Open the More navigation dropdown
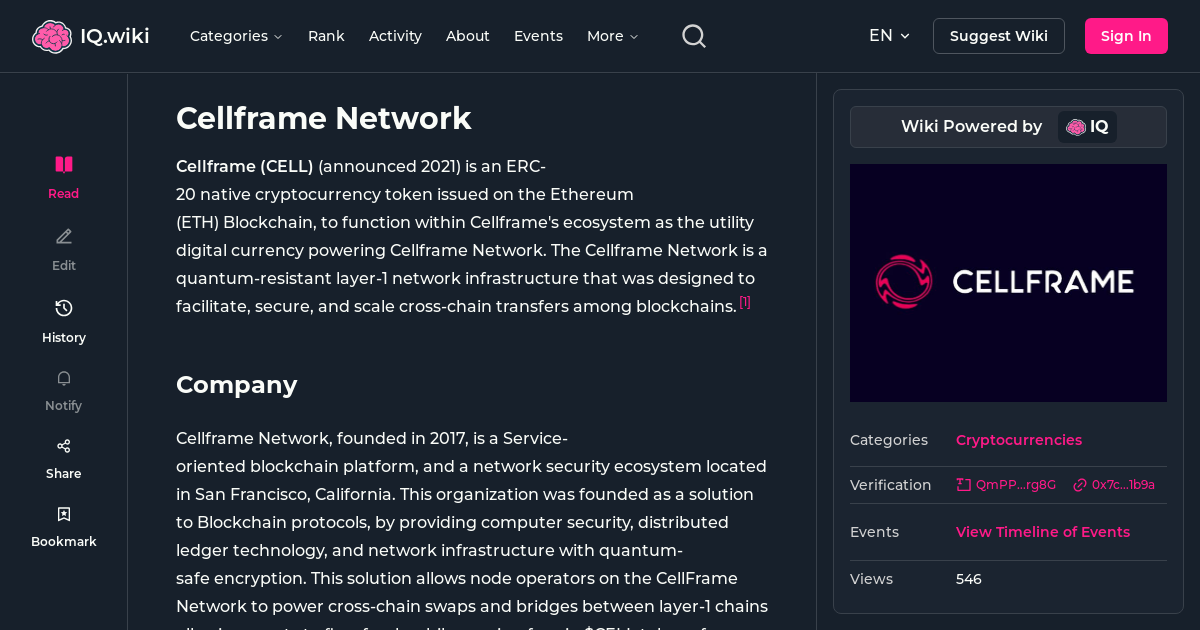 [611, 35]
